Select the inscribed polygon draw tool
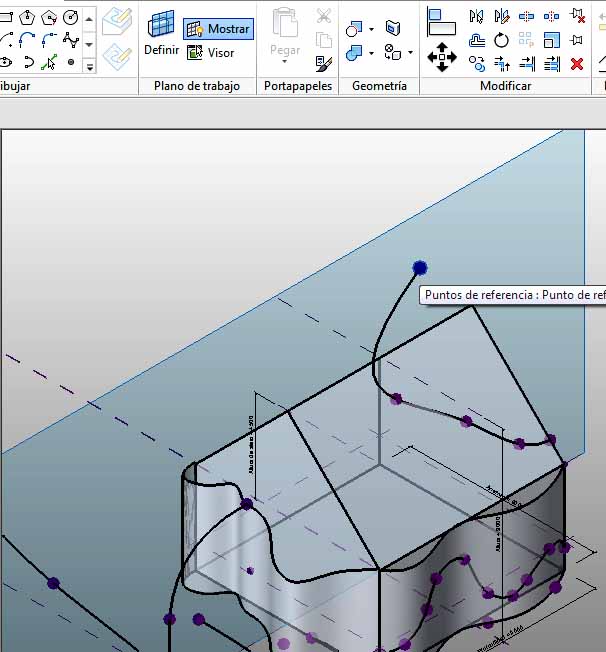The image size is (606, 652). coord(27,17)
